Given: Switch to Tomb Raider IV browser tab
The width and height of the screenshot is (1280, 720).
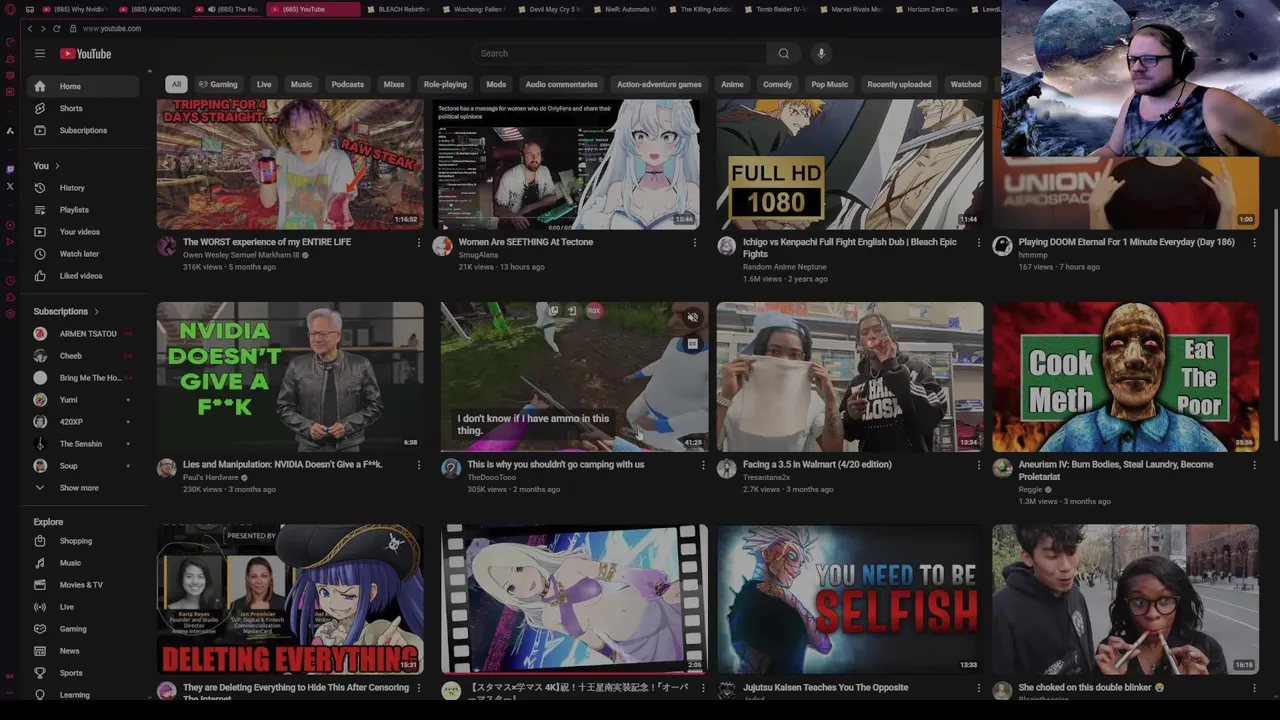Looking at the screenshot, I should click(x=779, y=9).
